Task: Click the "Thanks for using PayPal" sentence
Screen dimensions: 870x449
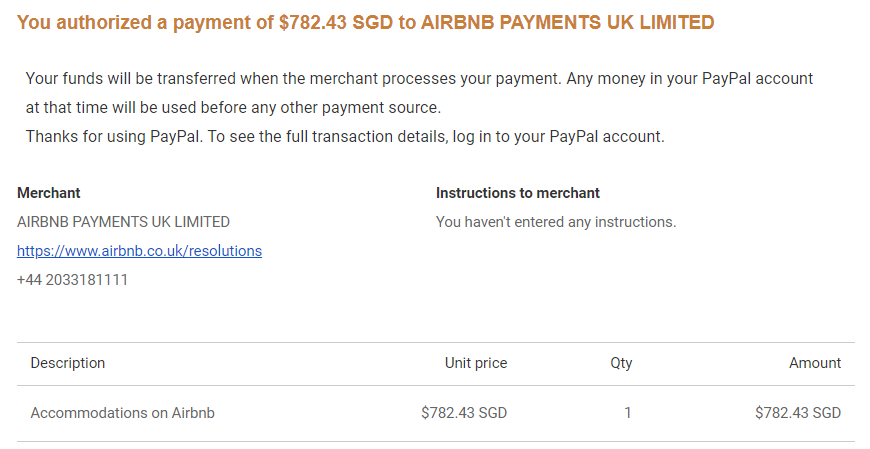Action: 345,137
